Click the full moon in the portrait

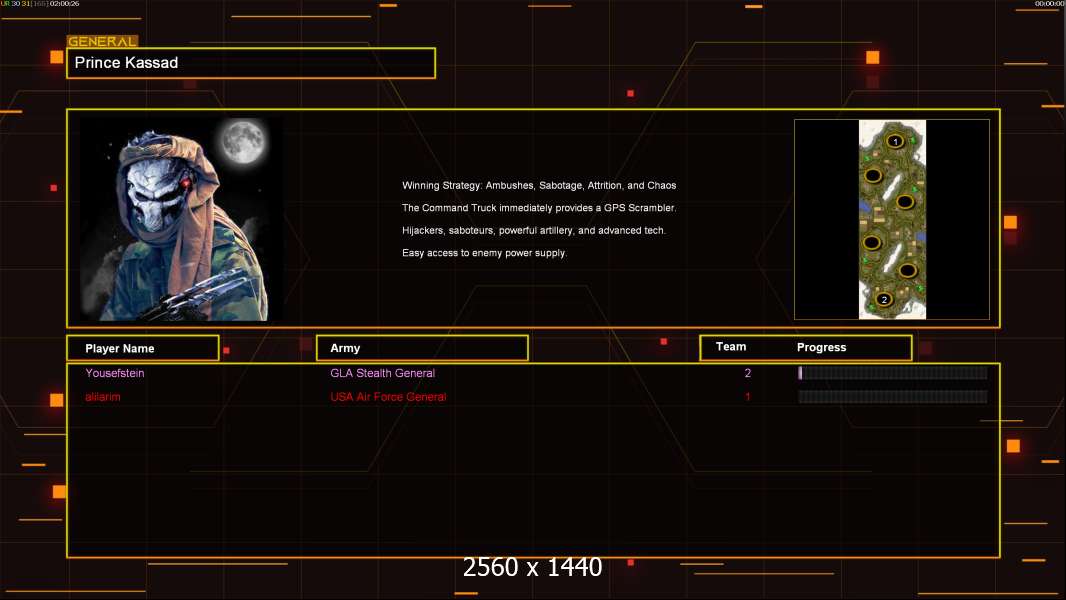tap(243, 140)
